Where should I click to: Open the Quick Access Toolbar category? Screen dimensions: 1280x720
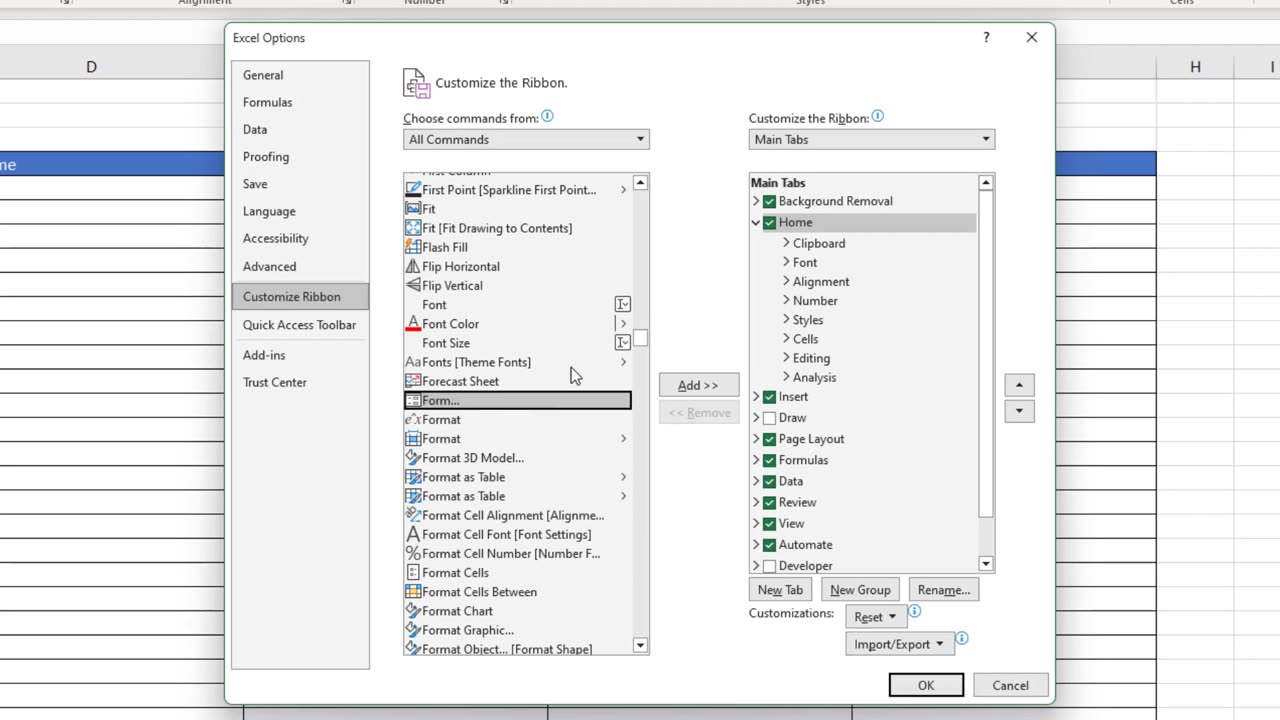click(300, 325)
